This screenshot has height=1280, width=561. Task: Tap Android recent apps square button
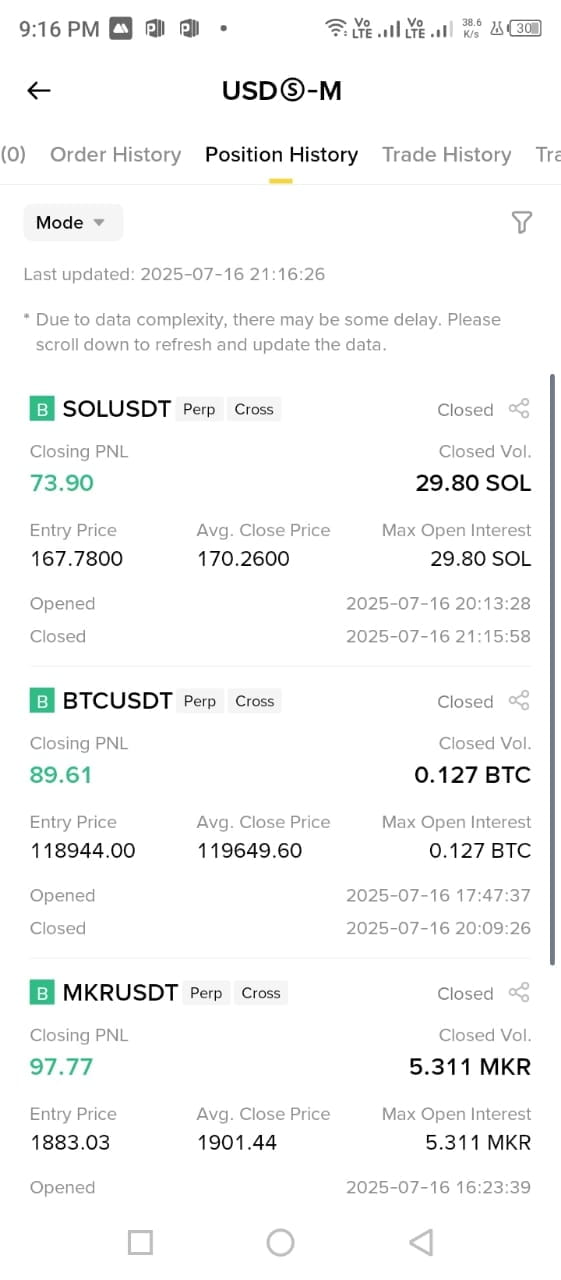[141, 1242]
